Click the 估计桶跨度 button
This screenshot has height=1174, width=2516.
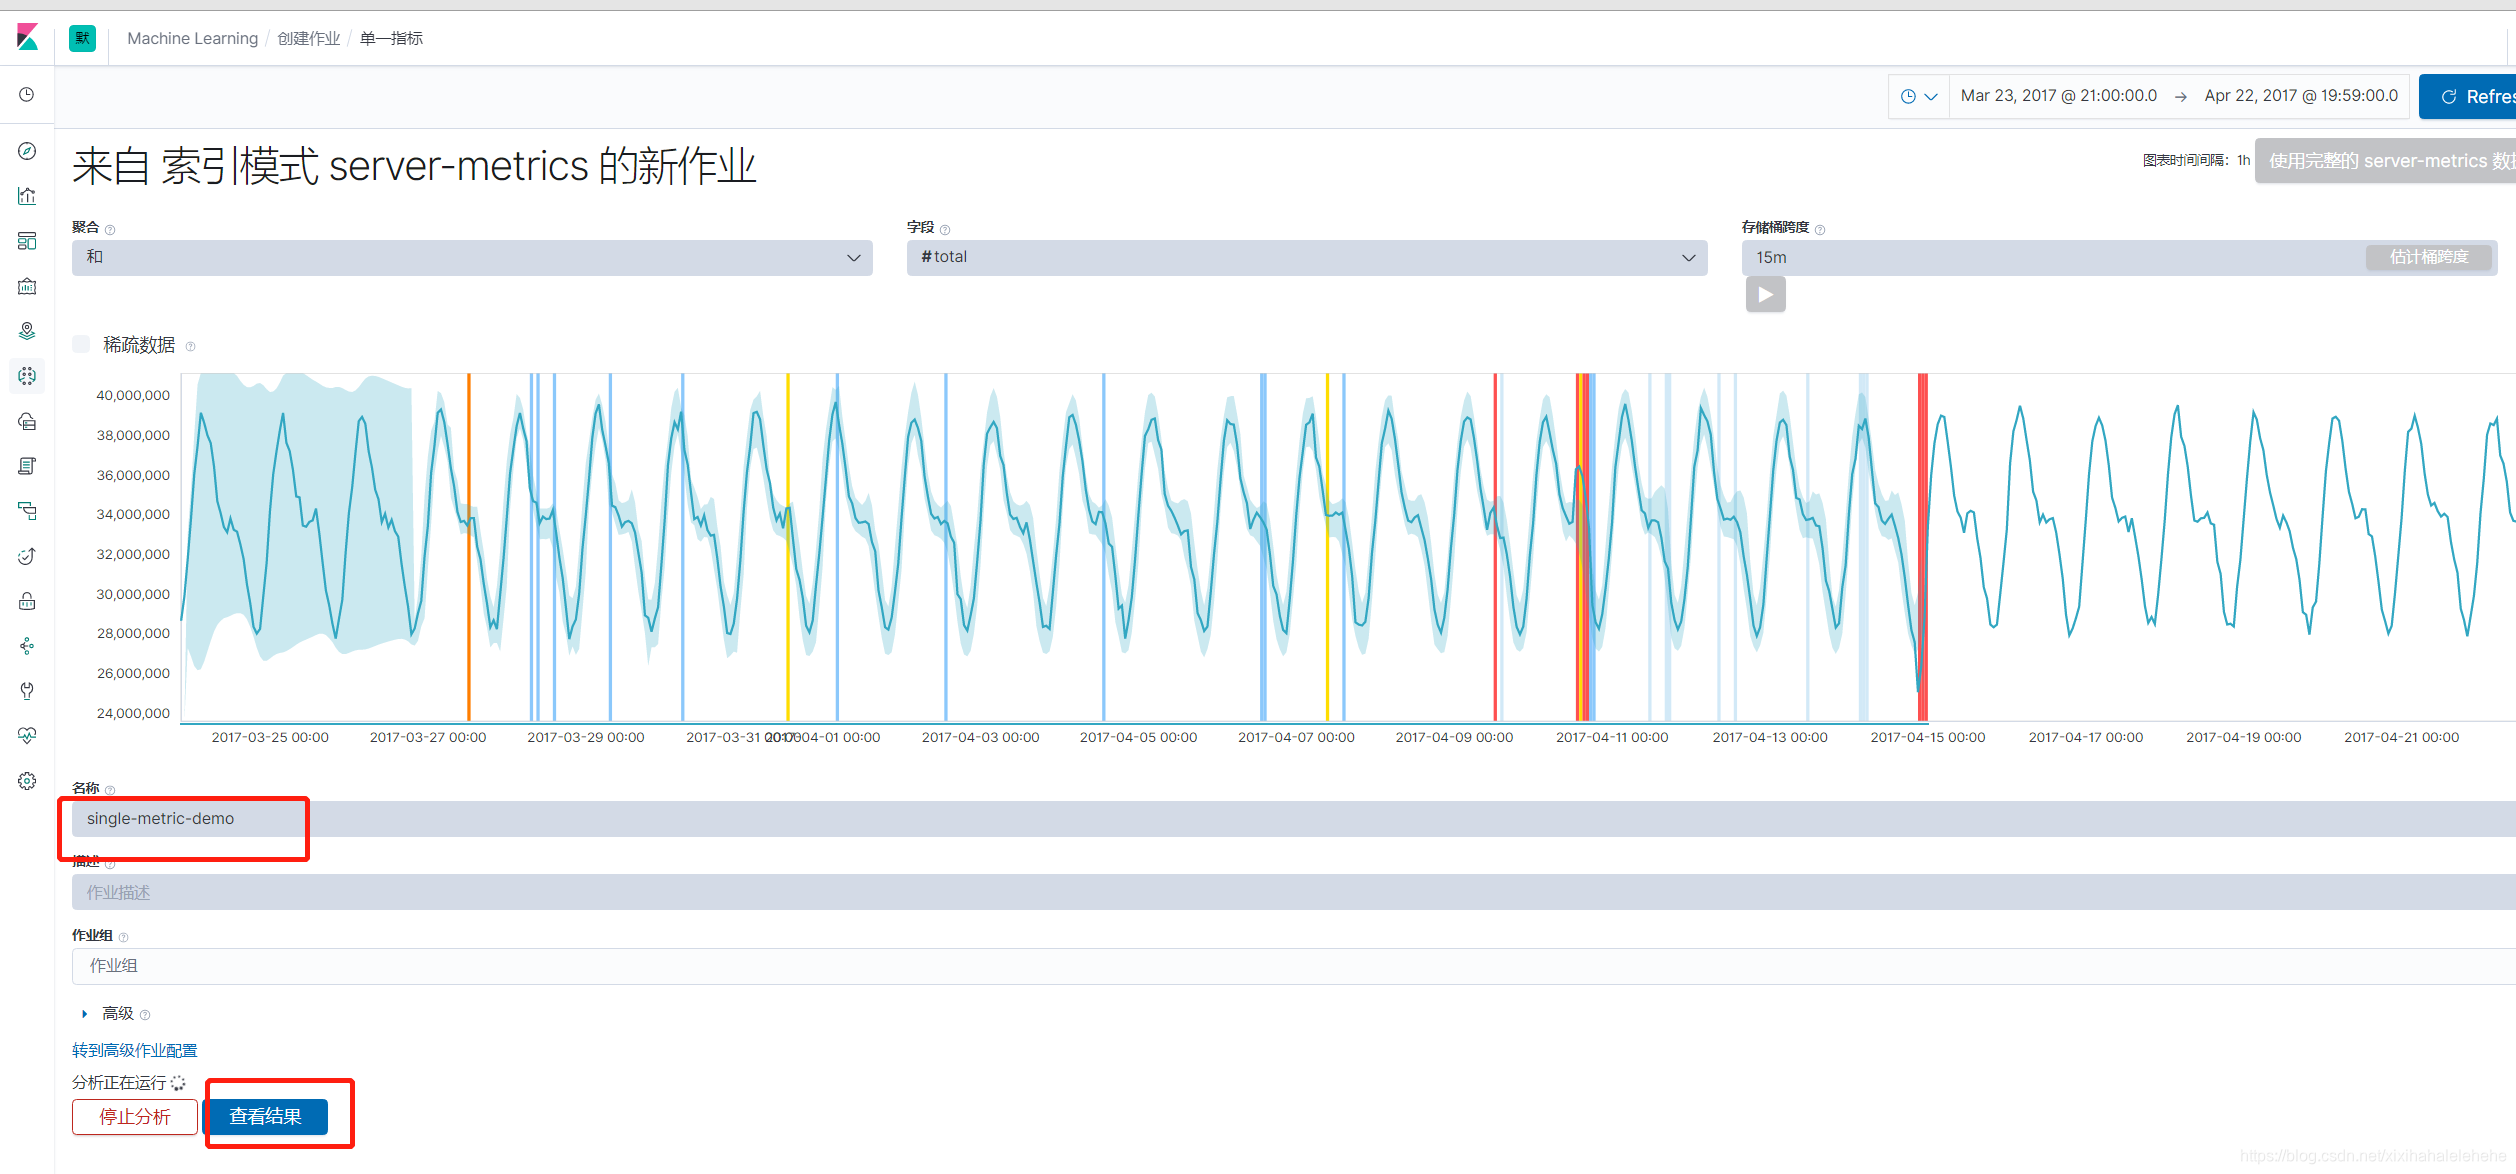2428,257
